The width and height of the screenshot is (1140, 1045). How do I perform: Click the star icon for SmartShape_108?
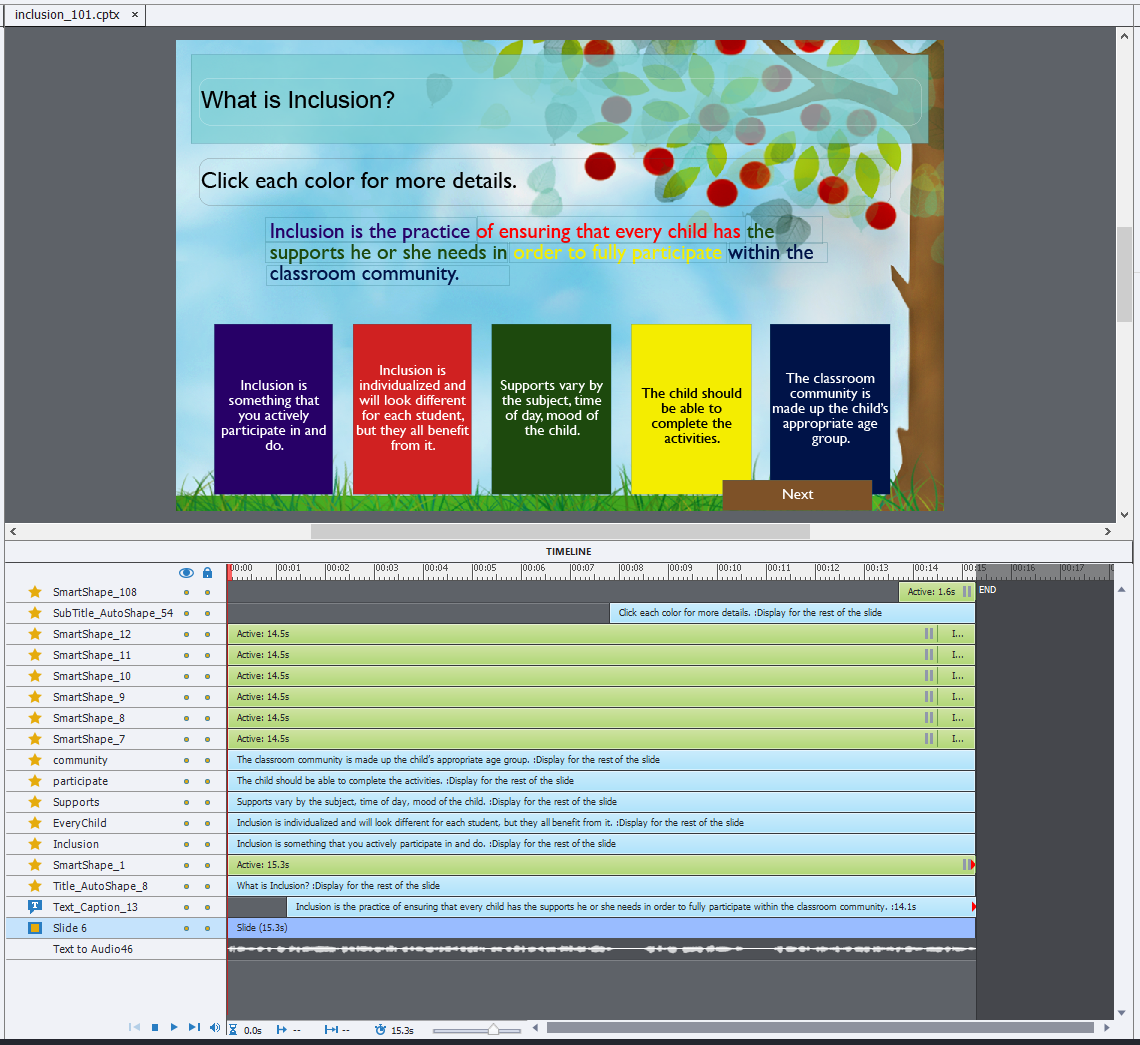pyautogui.click(x=35, y=592)
